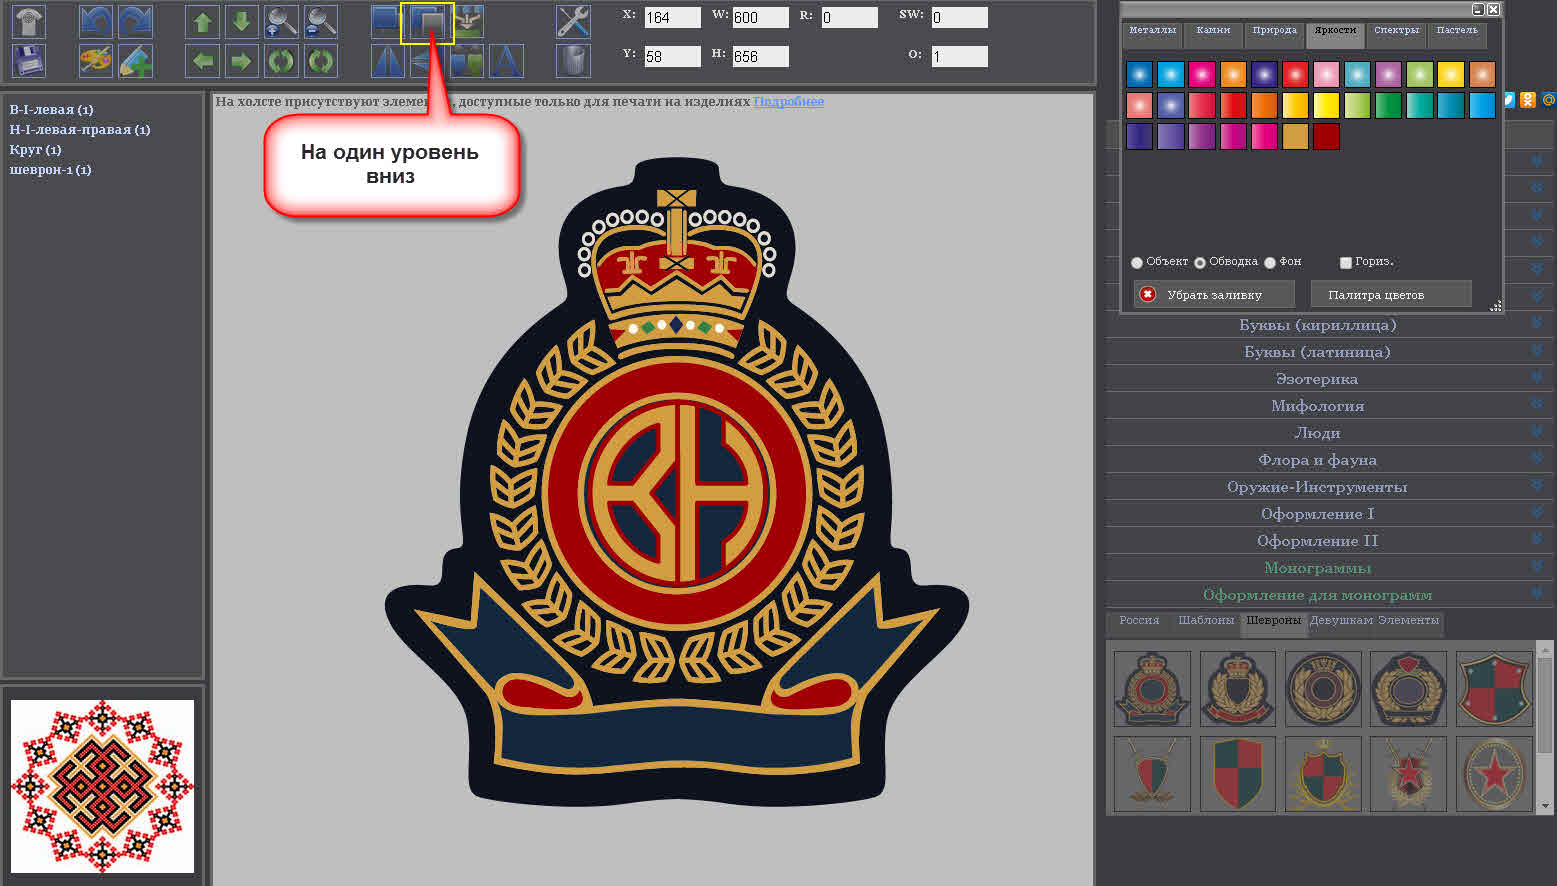Expand the 'Мифология' category
1557x886 pixels.
pos(1317,406)
